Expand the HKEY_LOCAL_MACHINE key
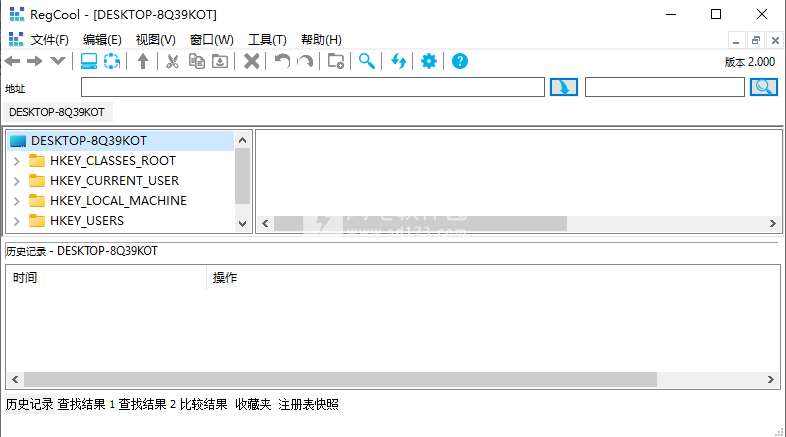The image size is (786, 437). (17, 201)
